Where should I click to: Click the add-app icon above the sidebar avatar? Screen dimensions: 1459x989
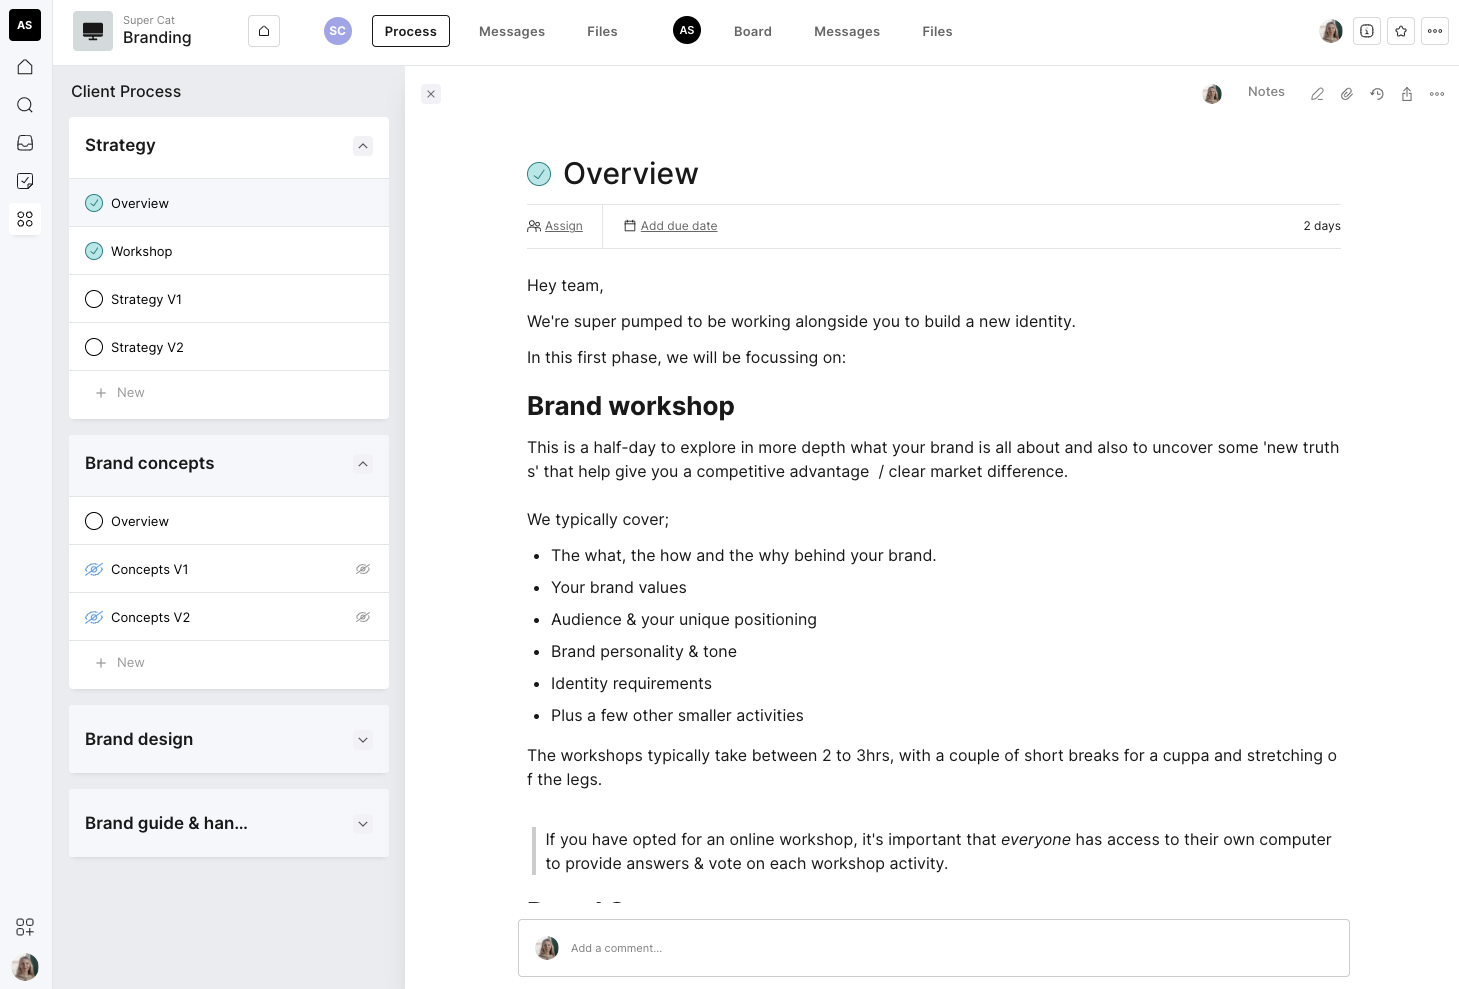[x=25, y=927]
